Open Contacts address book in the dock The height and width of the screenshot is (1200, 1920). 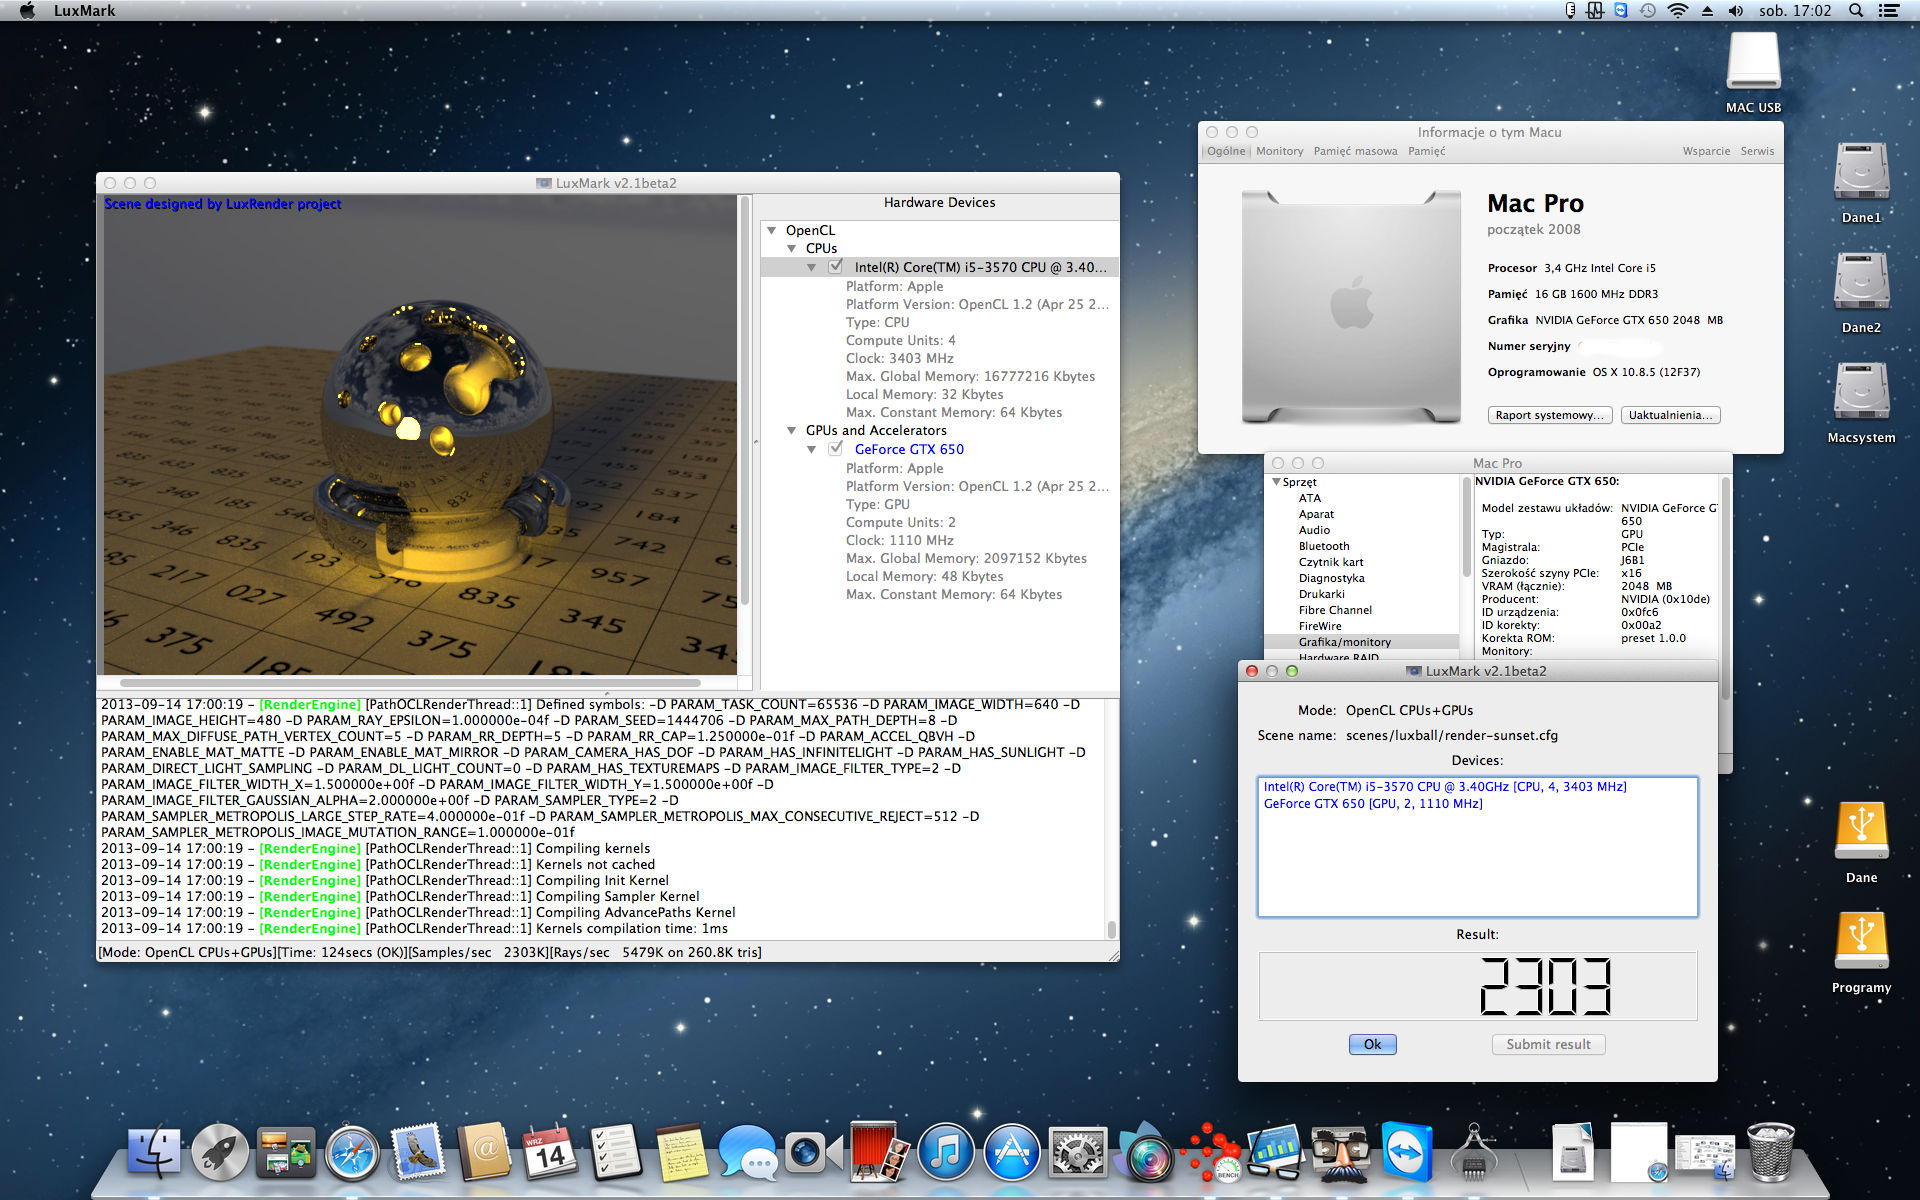(484, 1152)
